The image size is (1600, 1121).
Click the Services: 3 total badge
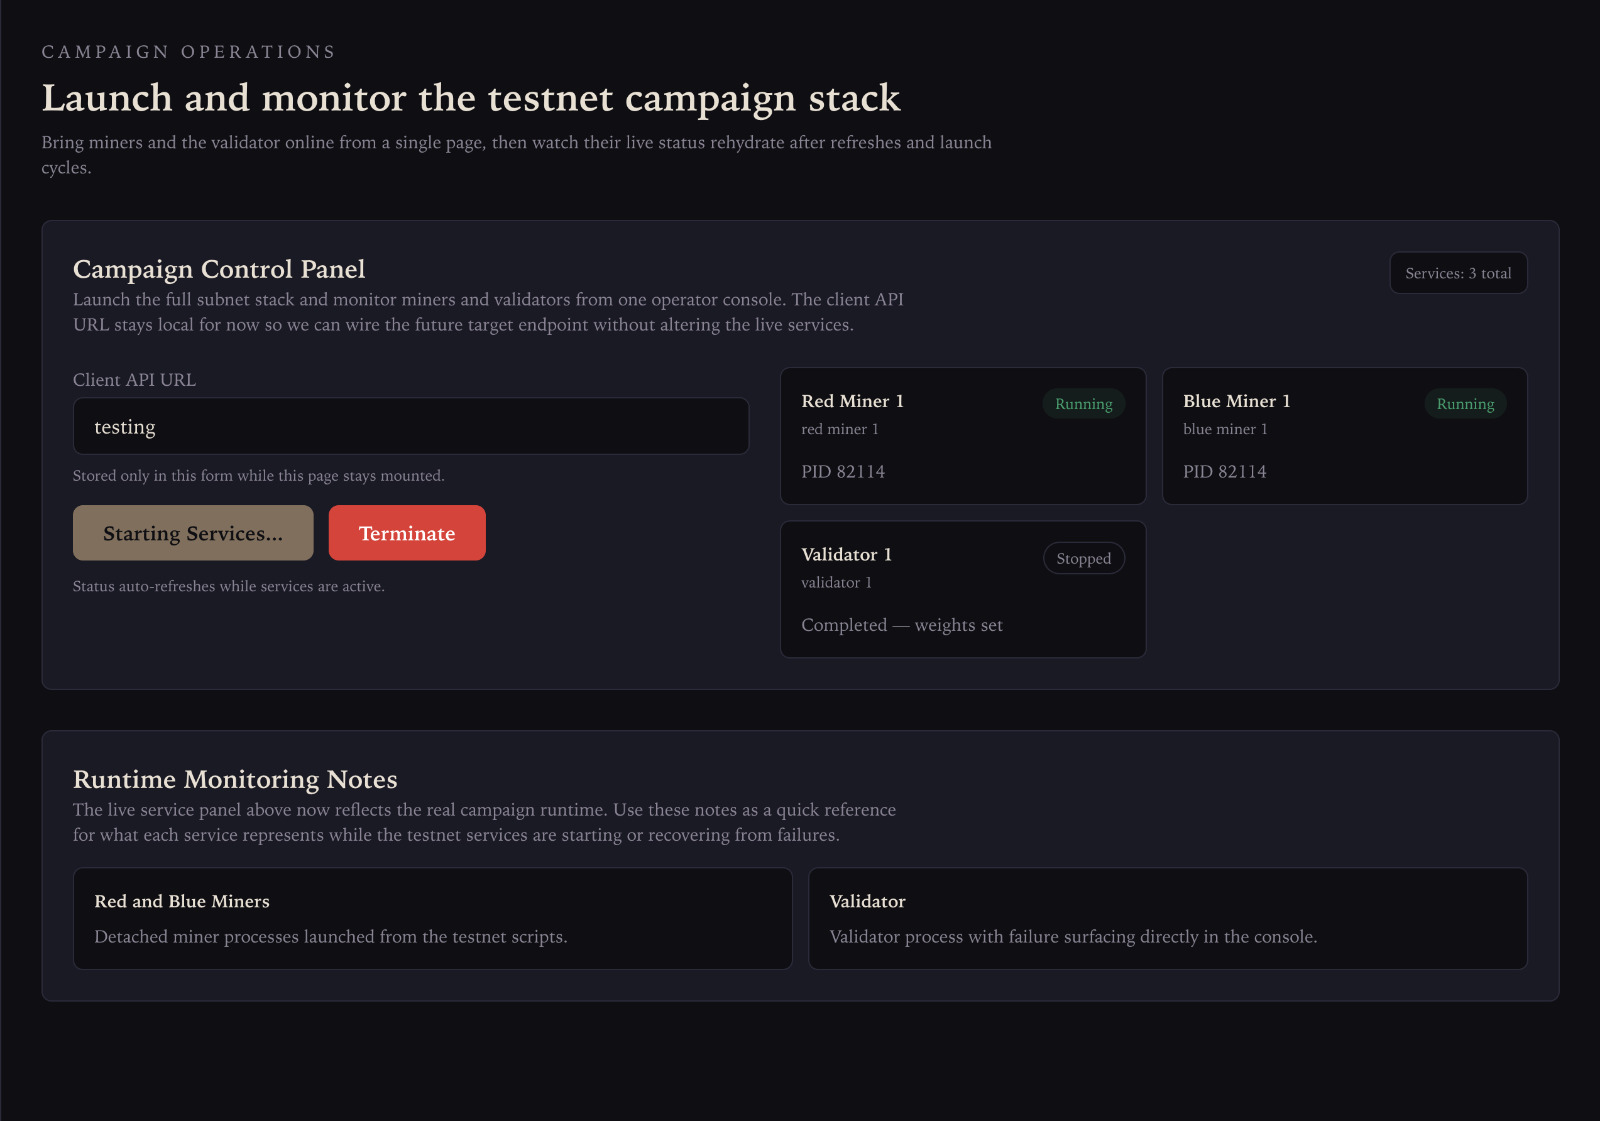point(1457,273)
